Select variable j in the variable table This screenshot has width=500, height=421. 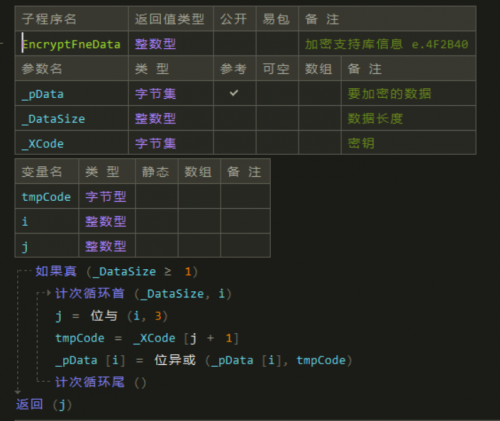[25, 247]
